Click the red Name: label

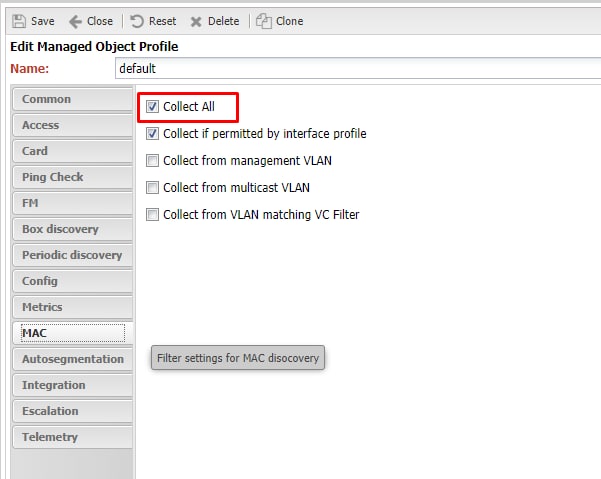(30, 69)
